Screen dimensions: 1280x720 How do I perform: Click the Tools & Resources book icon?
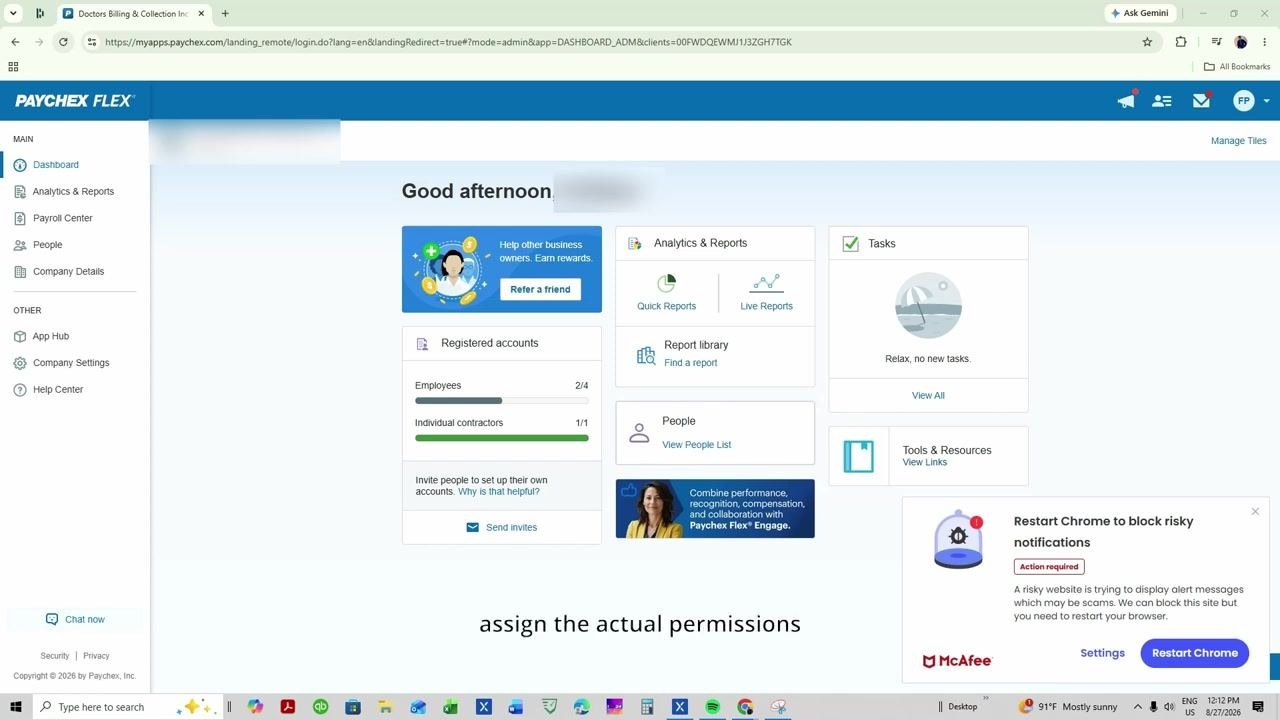[x=859, y=456]
